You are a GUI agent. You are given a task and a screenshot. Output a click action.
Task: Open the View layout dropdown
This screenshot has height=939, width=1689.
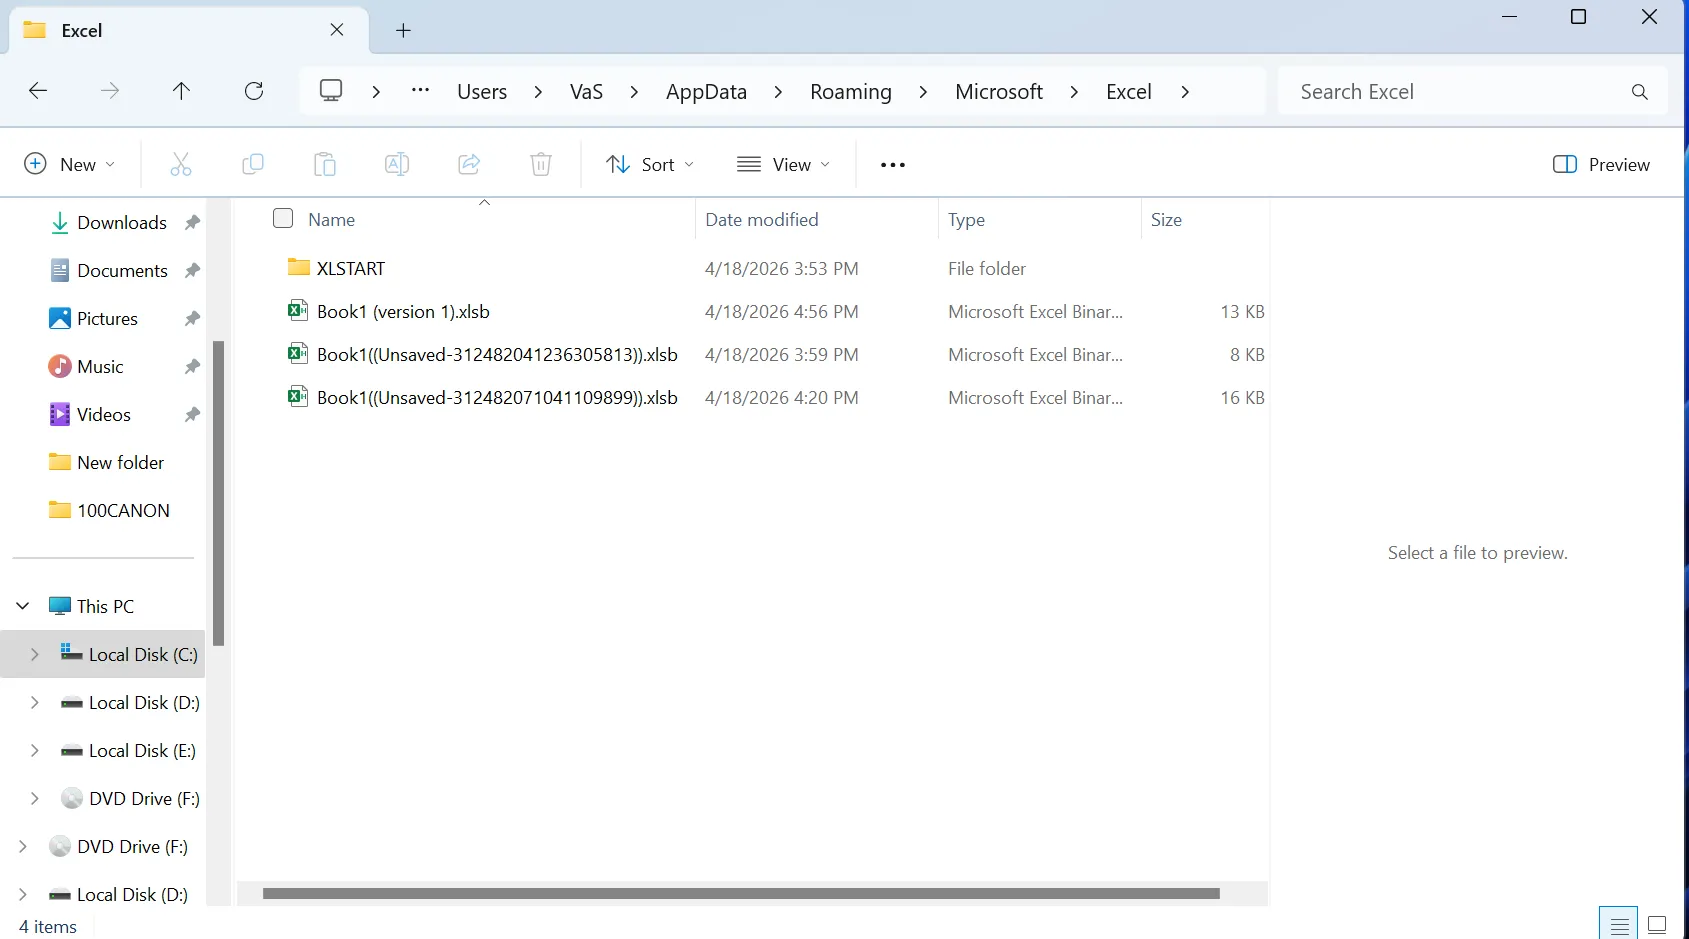(783, 164)
